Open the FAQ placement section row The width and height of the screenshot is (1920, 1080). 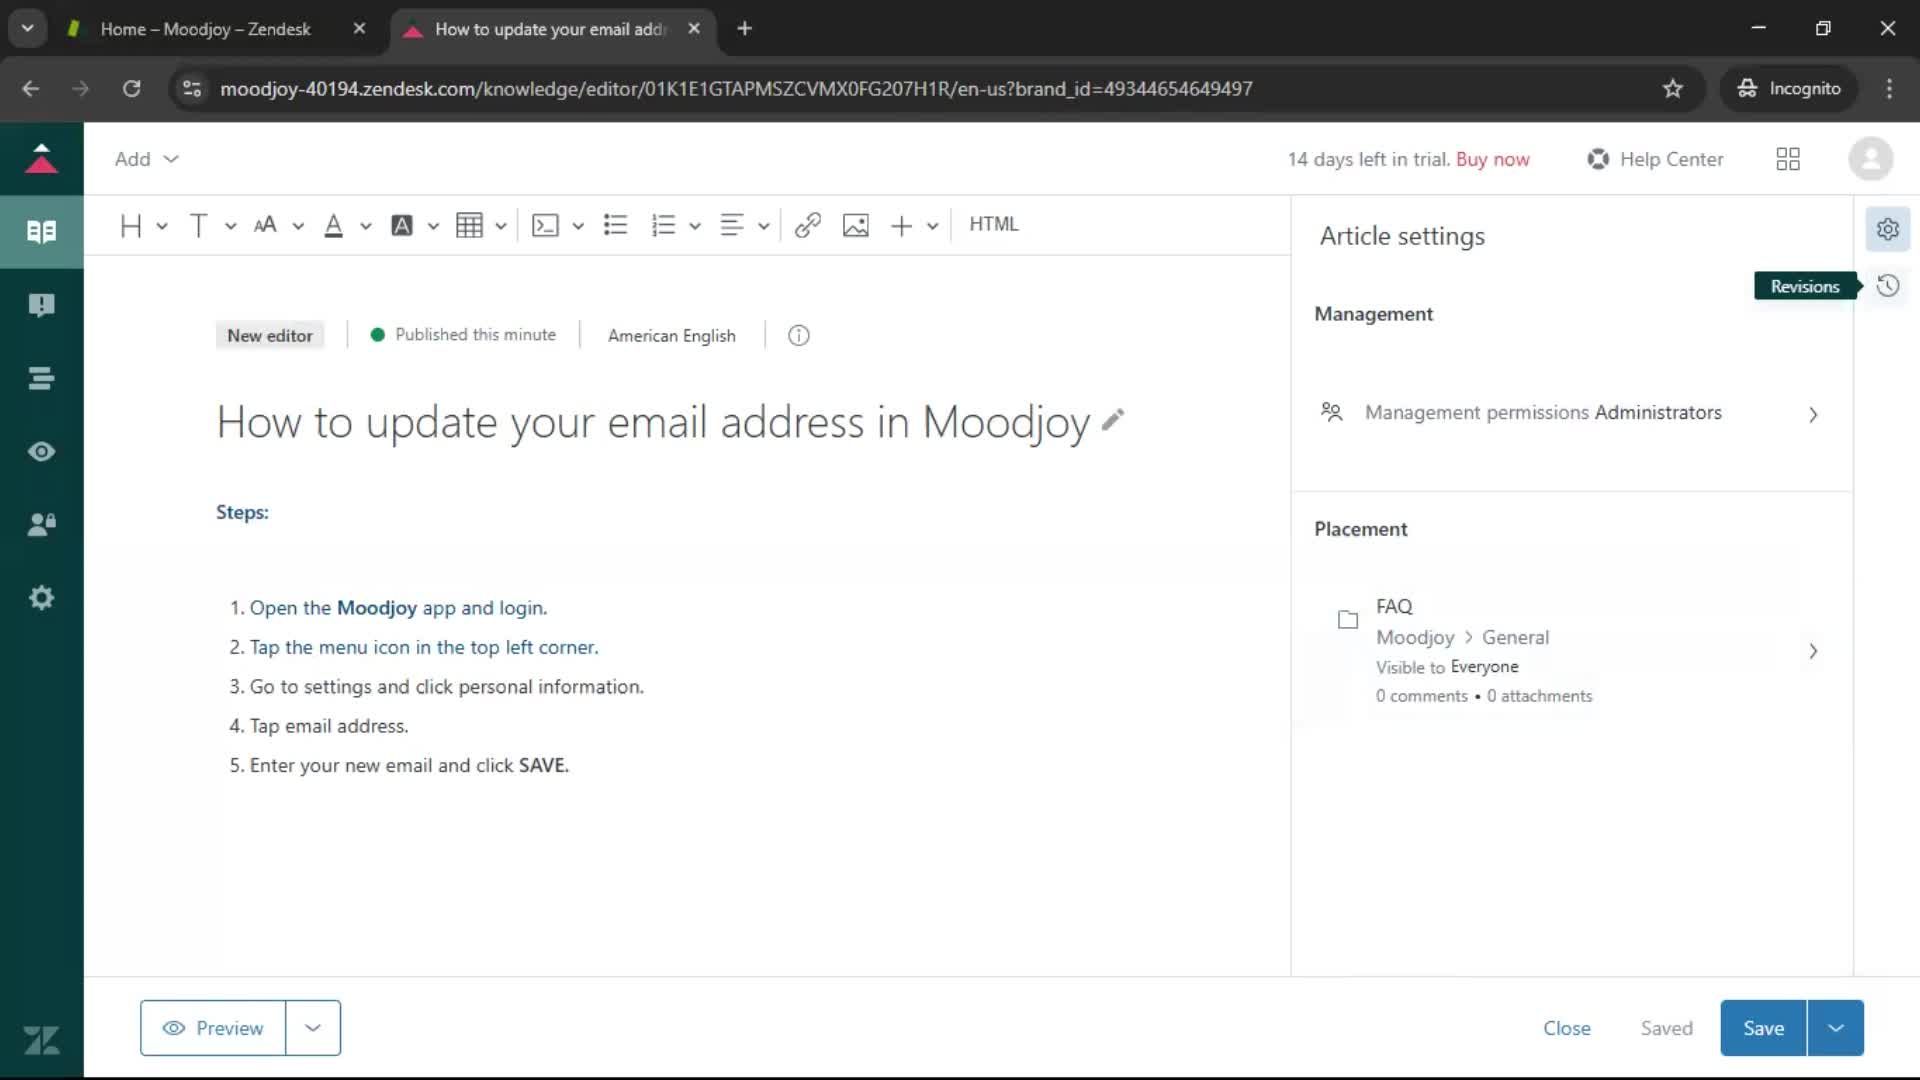click(x=1570, y=651)
